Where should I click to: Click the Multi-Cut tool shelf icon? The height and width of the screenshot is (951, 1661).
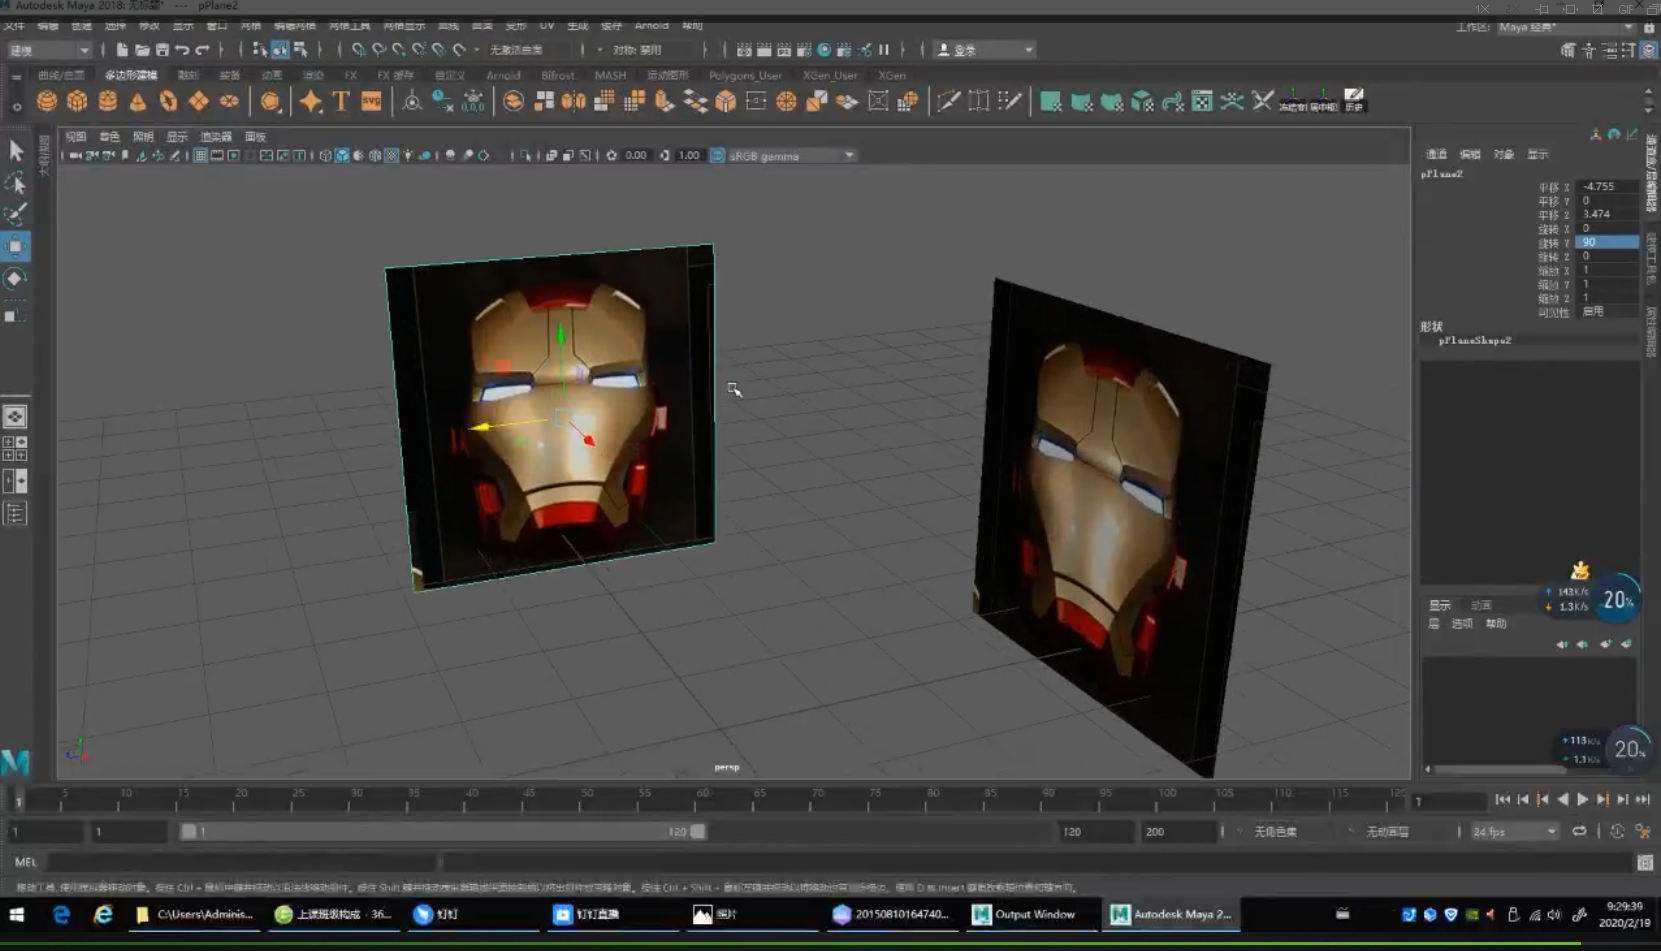click(948, 101)
